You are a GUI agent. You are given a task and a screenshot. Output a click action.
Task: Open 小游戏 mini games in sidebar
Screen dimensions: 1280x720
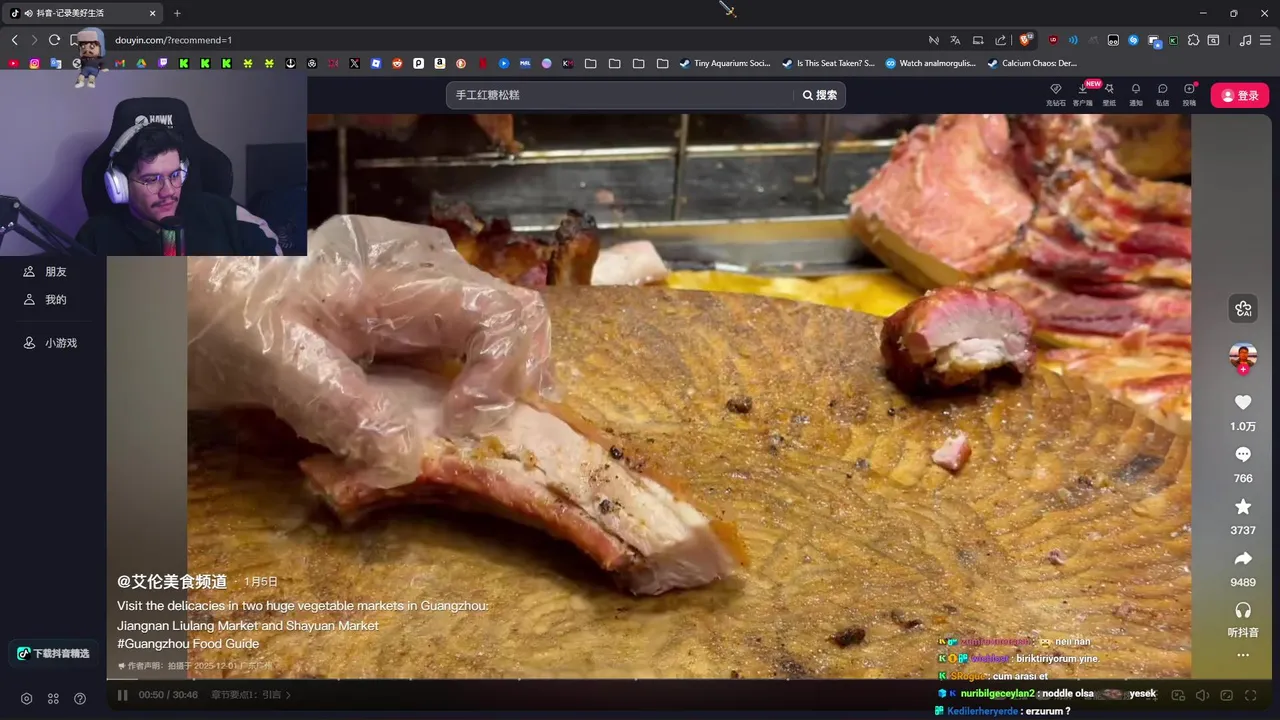point(51,343)
